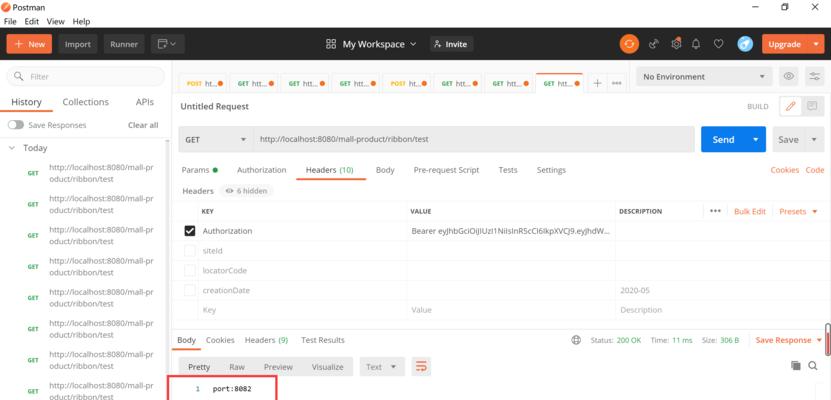Screen dimensions: 831x400
Task: Open the request Settings tab
Action: coord(551,170)
